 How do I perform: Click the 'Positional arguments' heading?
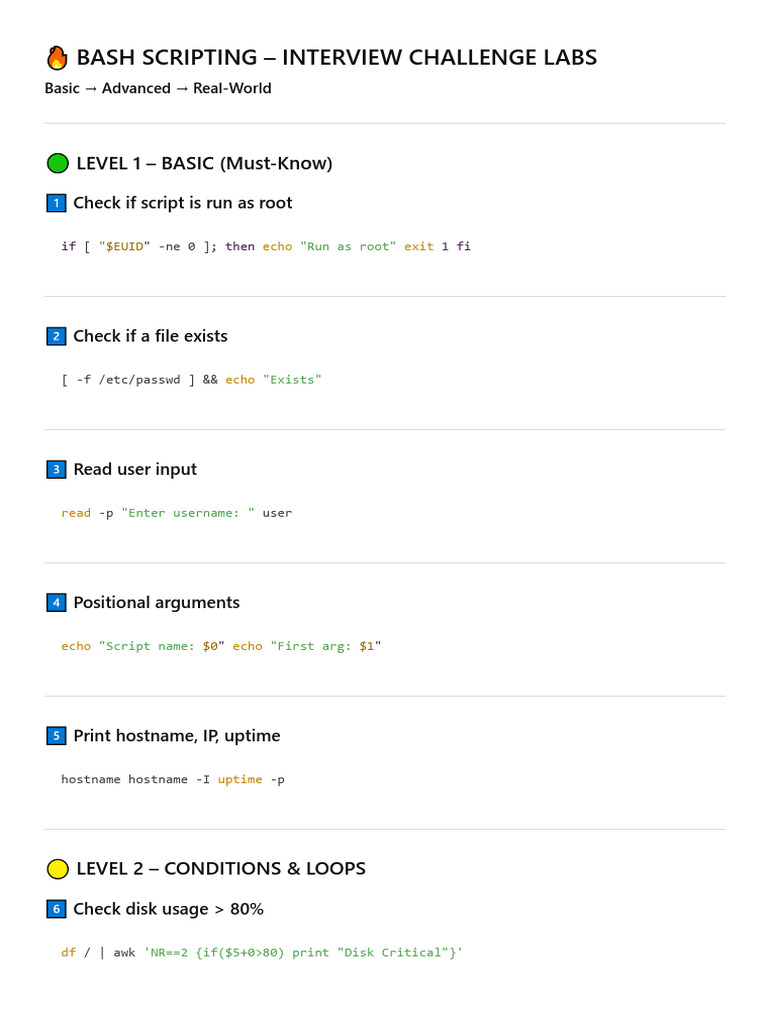[x=156, y=602]
